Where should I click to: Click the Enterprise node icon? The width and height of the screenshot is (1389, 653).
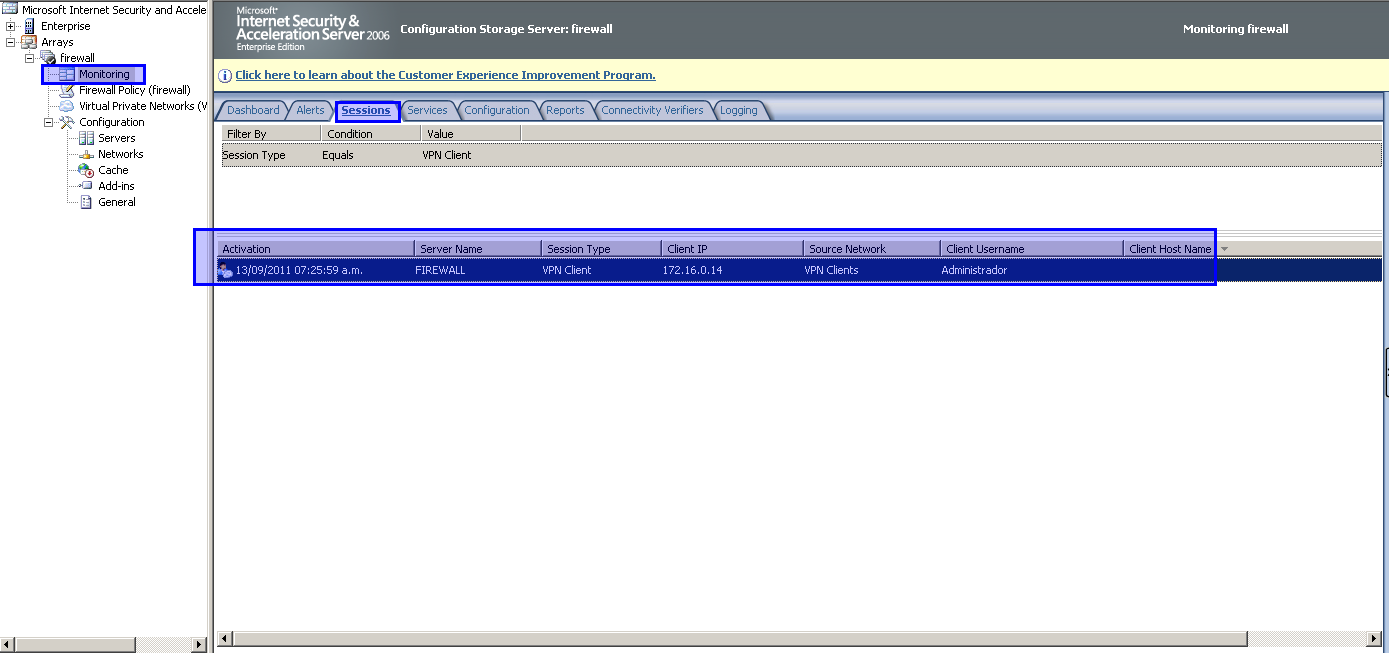click(x=28, y=26)
